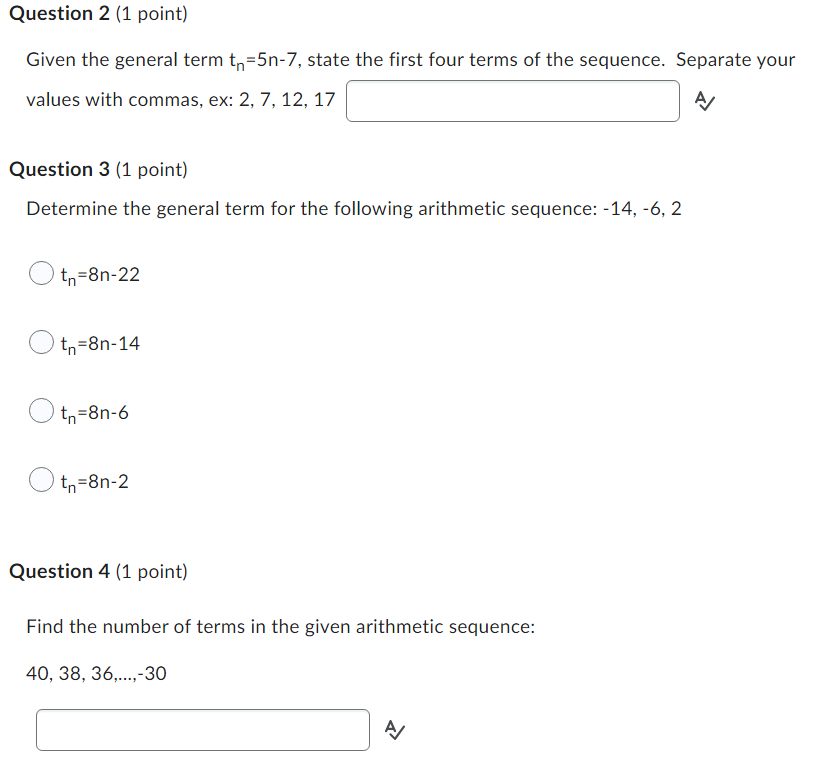Click the tn=8n-14 option label text

click(99, 341)
